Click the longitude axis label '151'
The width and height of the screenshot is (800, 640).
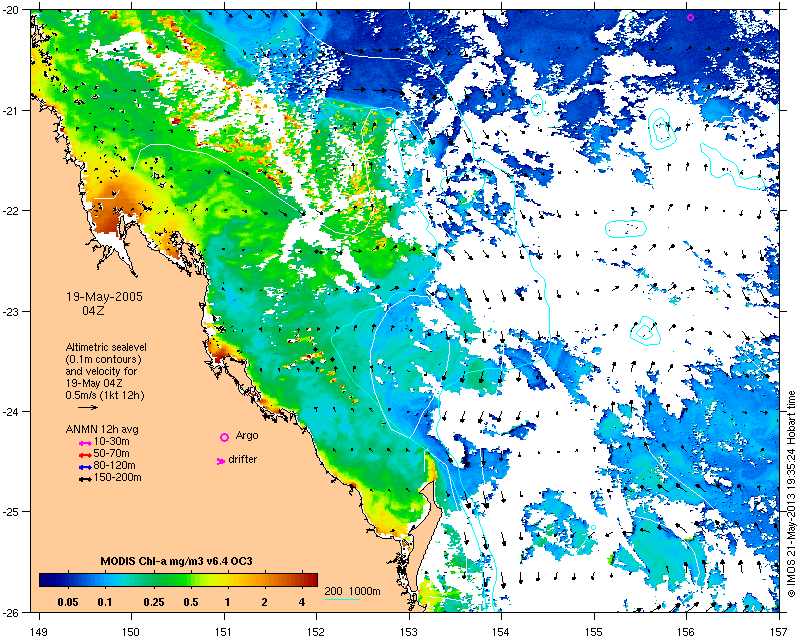[x=223, y=632]
